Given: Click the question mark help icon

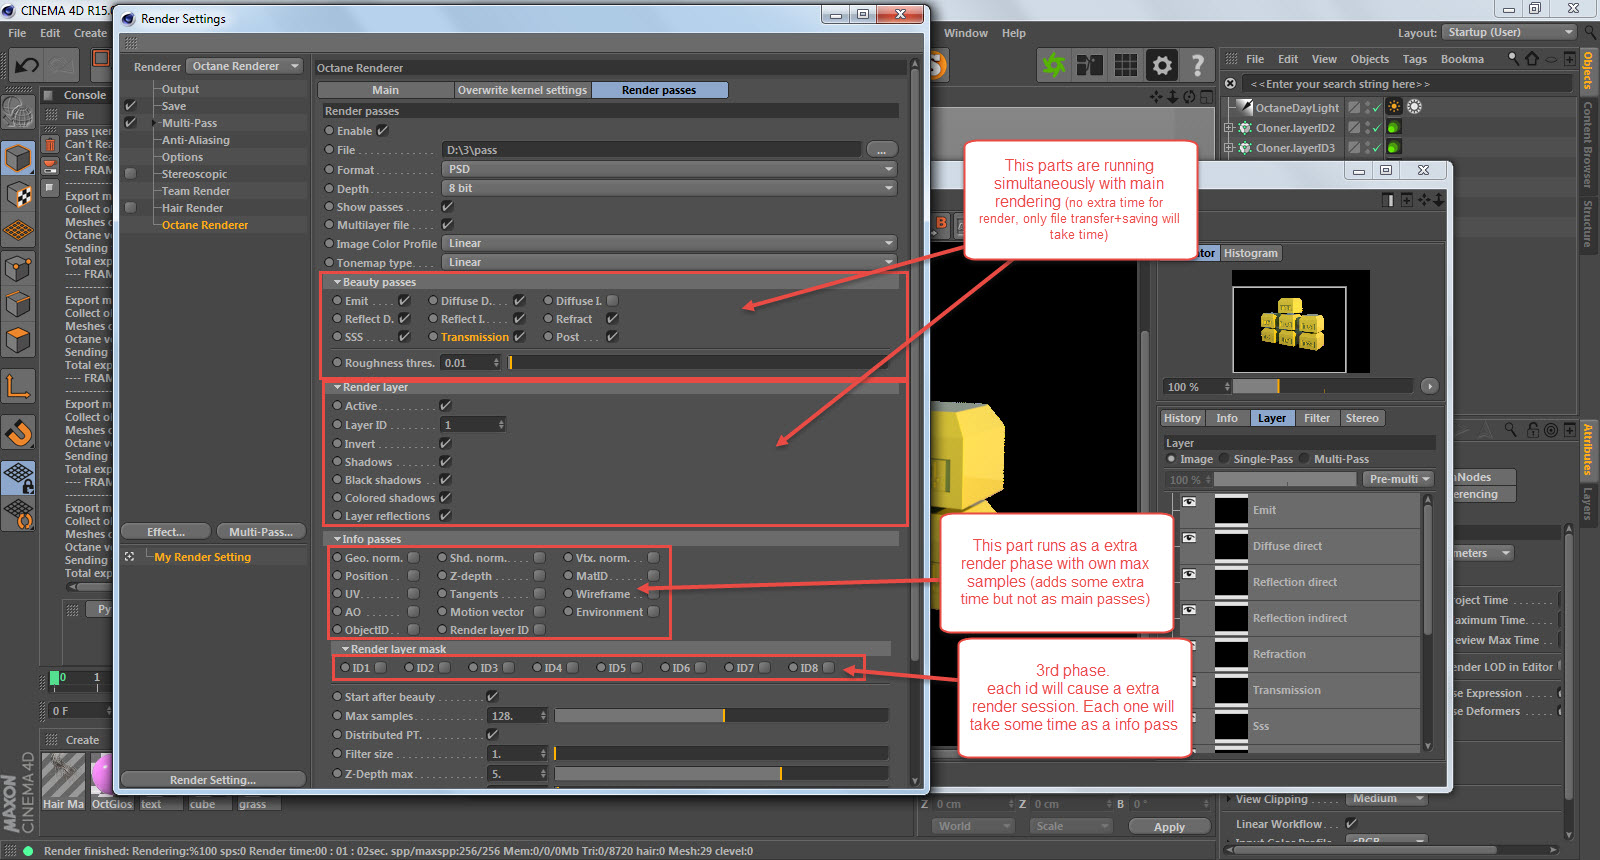Looking at the screenshot, I should [x=1197, y=66].
